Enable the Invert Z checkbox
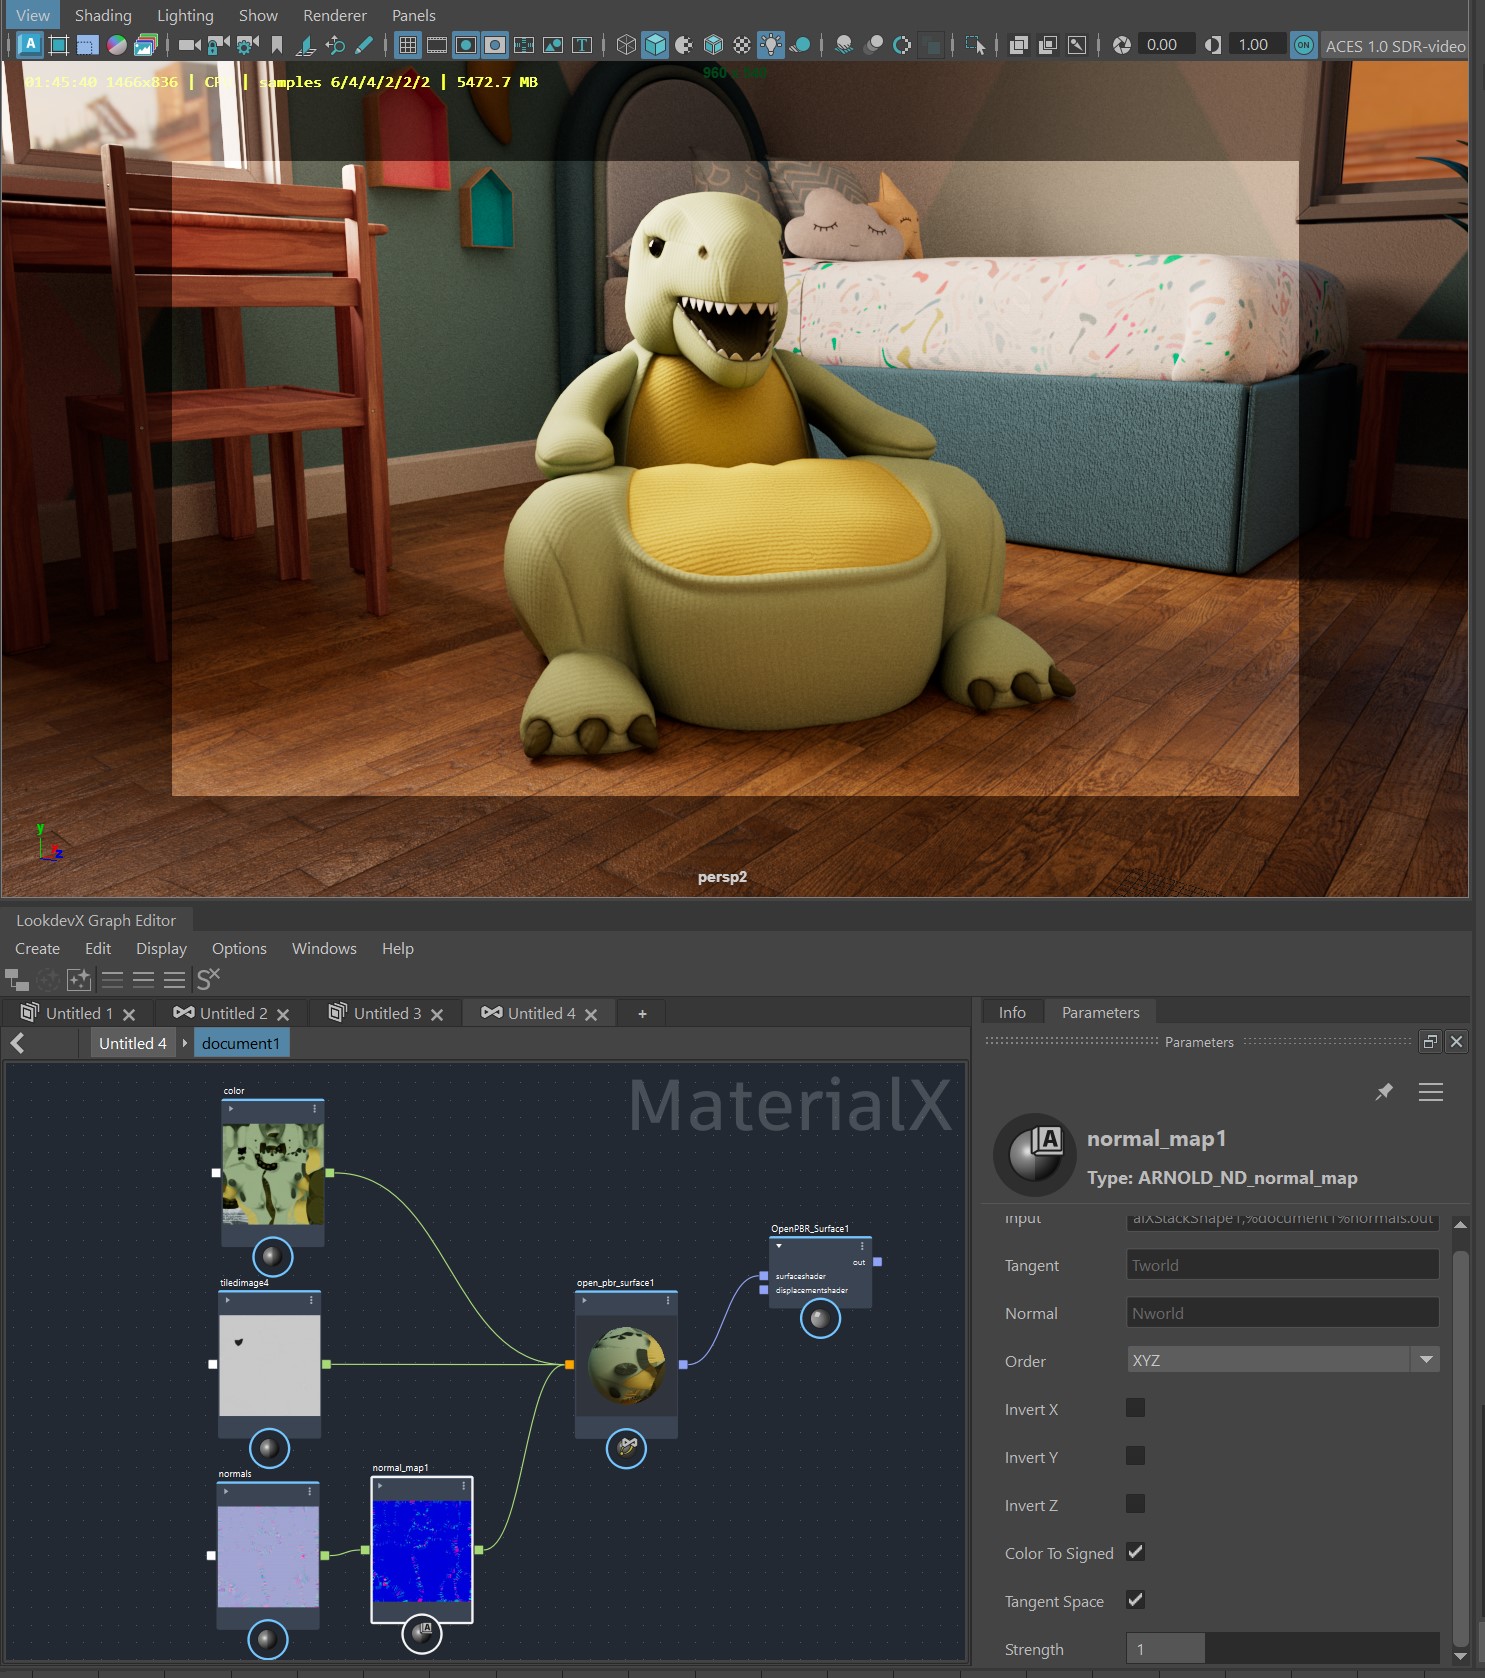 [x=1135, y=1504]
